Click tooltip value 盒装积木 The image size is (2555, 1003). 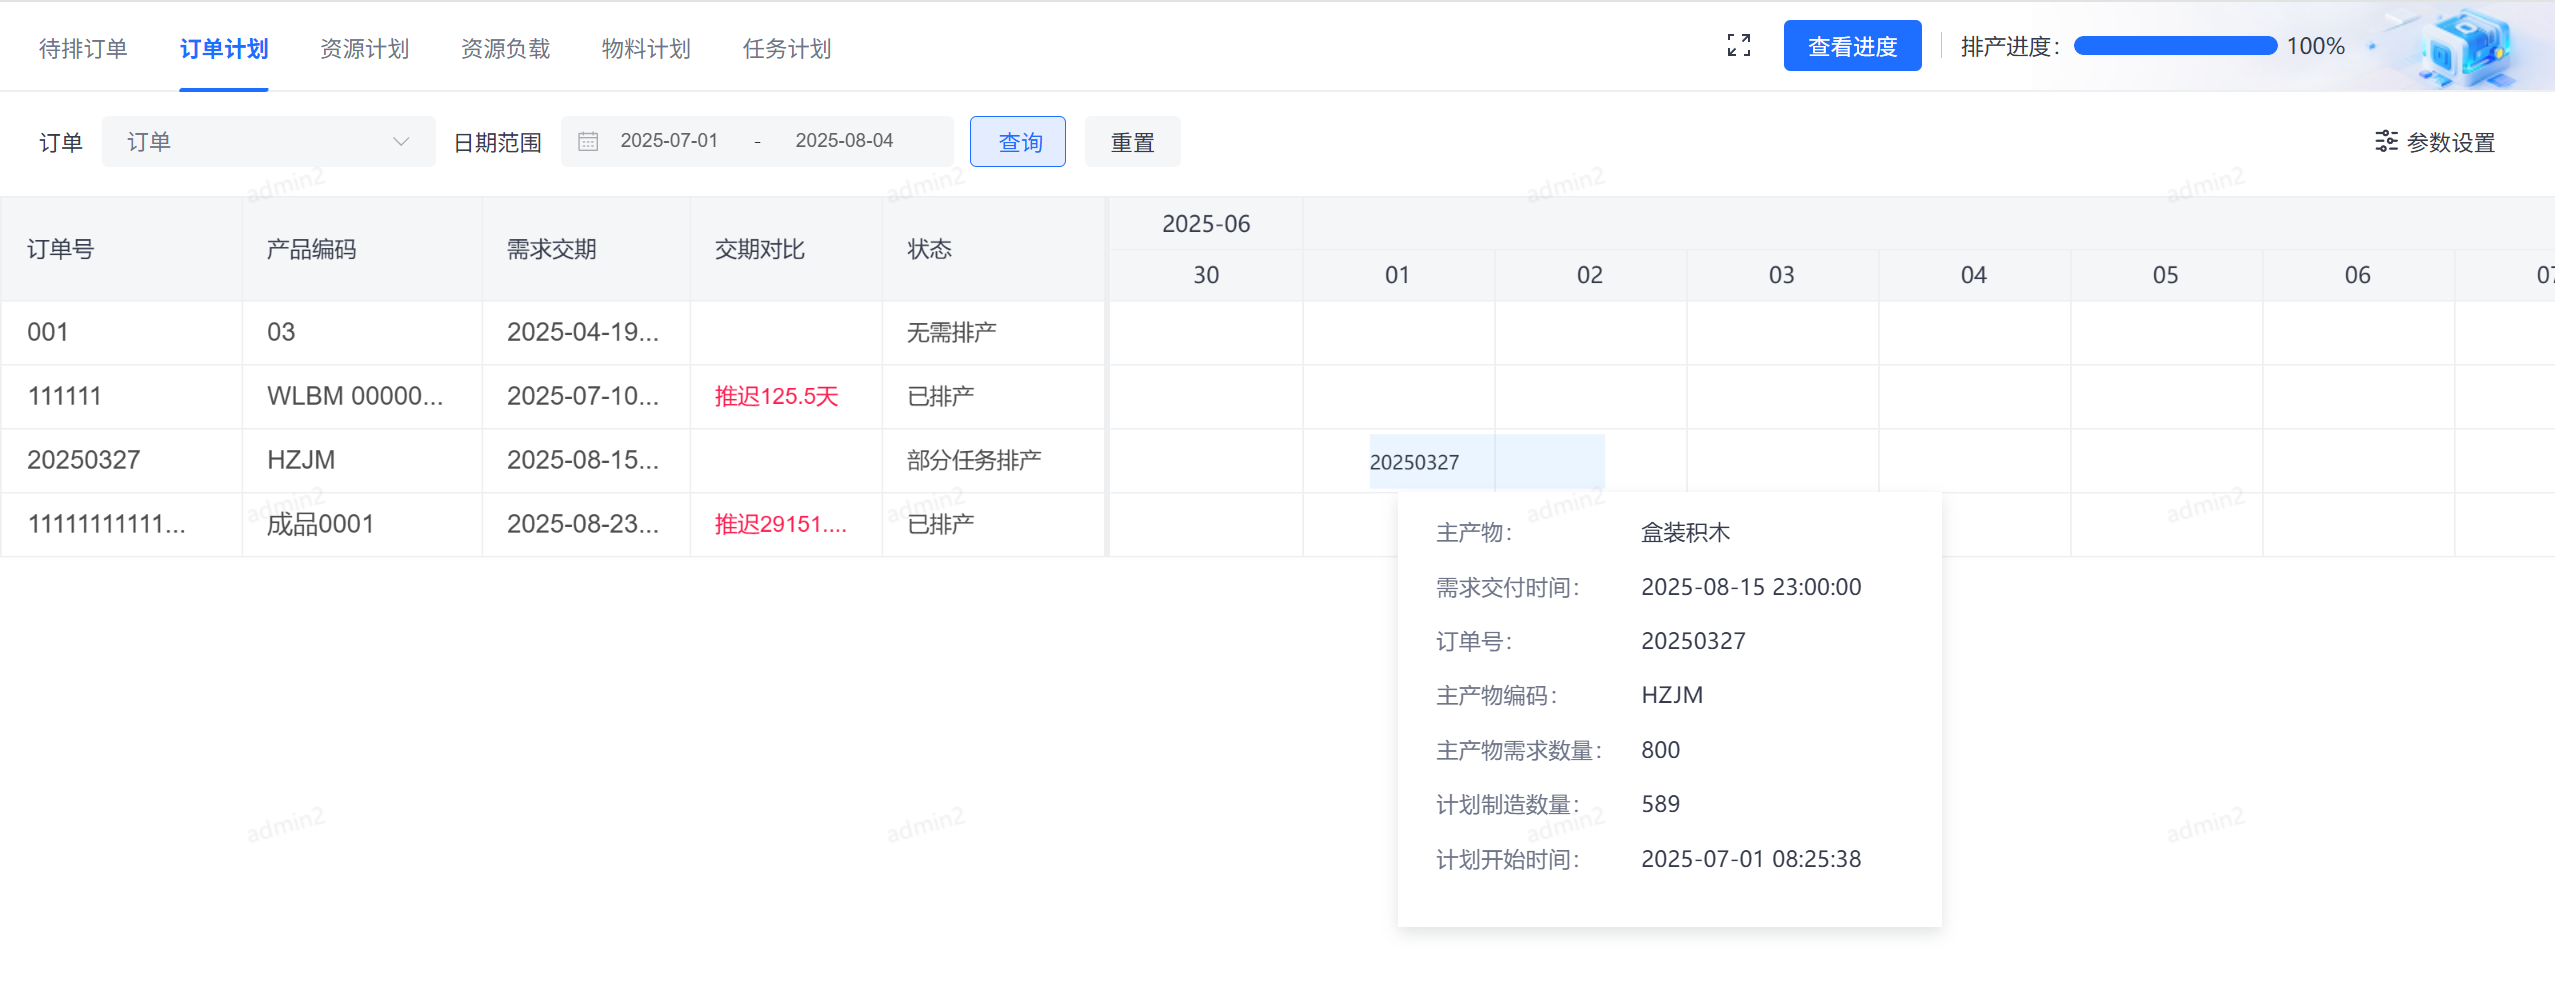(x=1685, y=532)
